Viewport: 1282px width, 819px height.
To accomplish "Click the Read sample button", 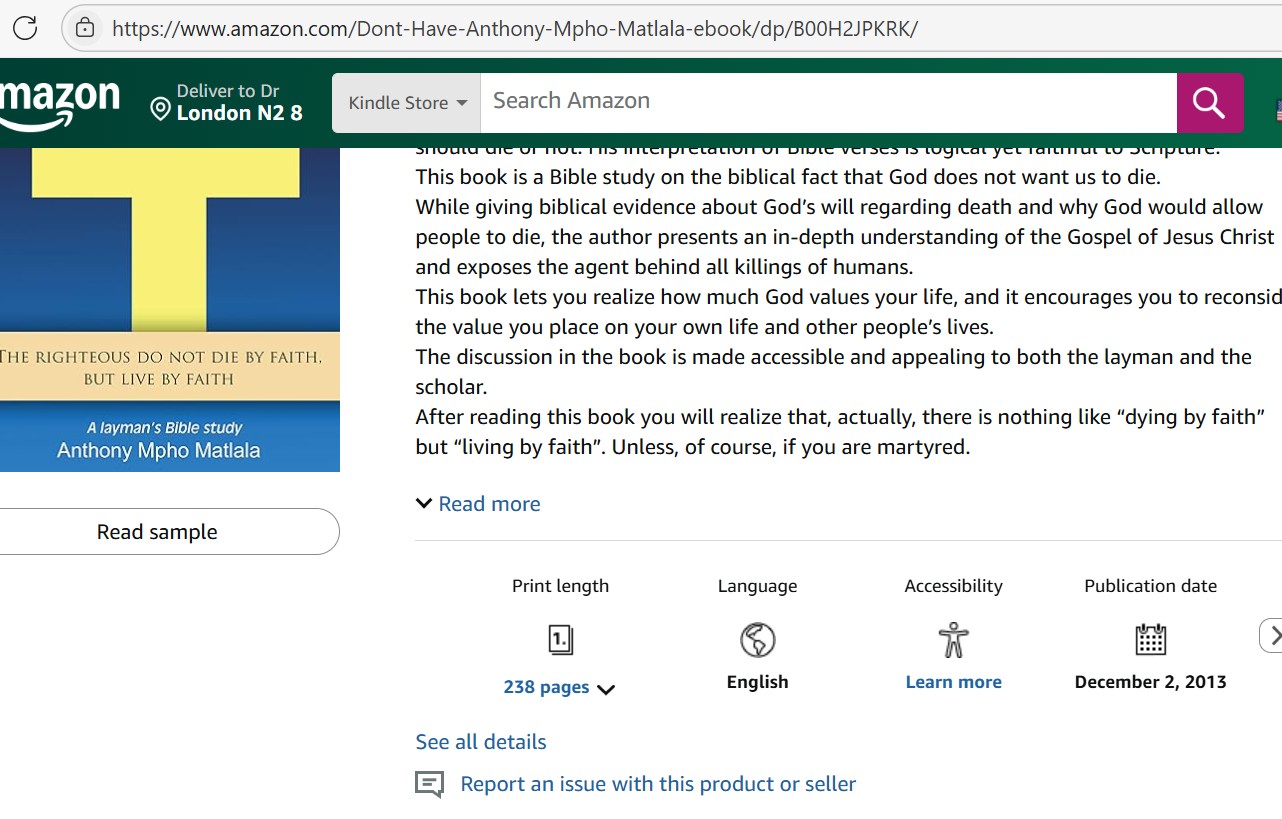I will [x=157, y=532].
